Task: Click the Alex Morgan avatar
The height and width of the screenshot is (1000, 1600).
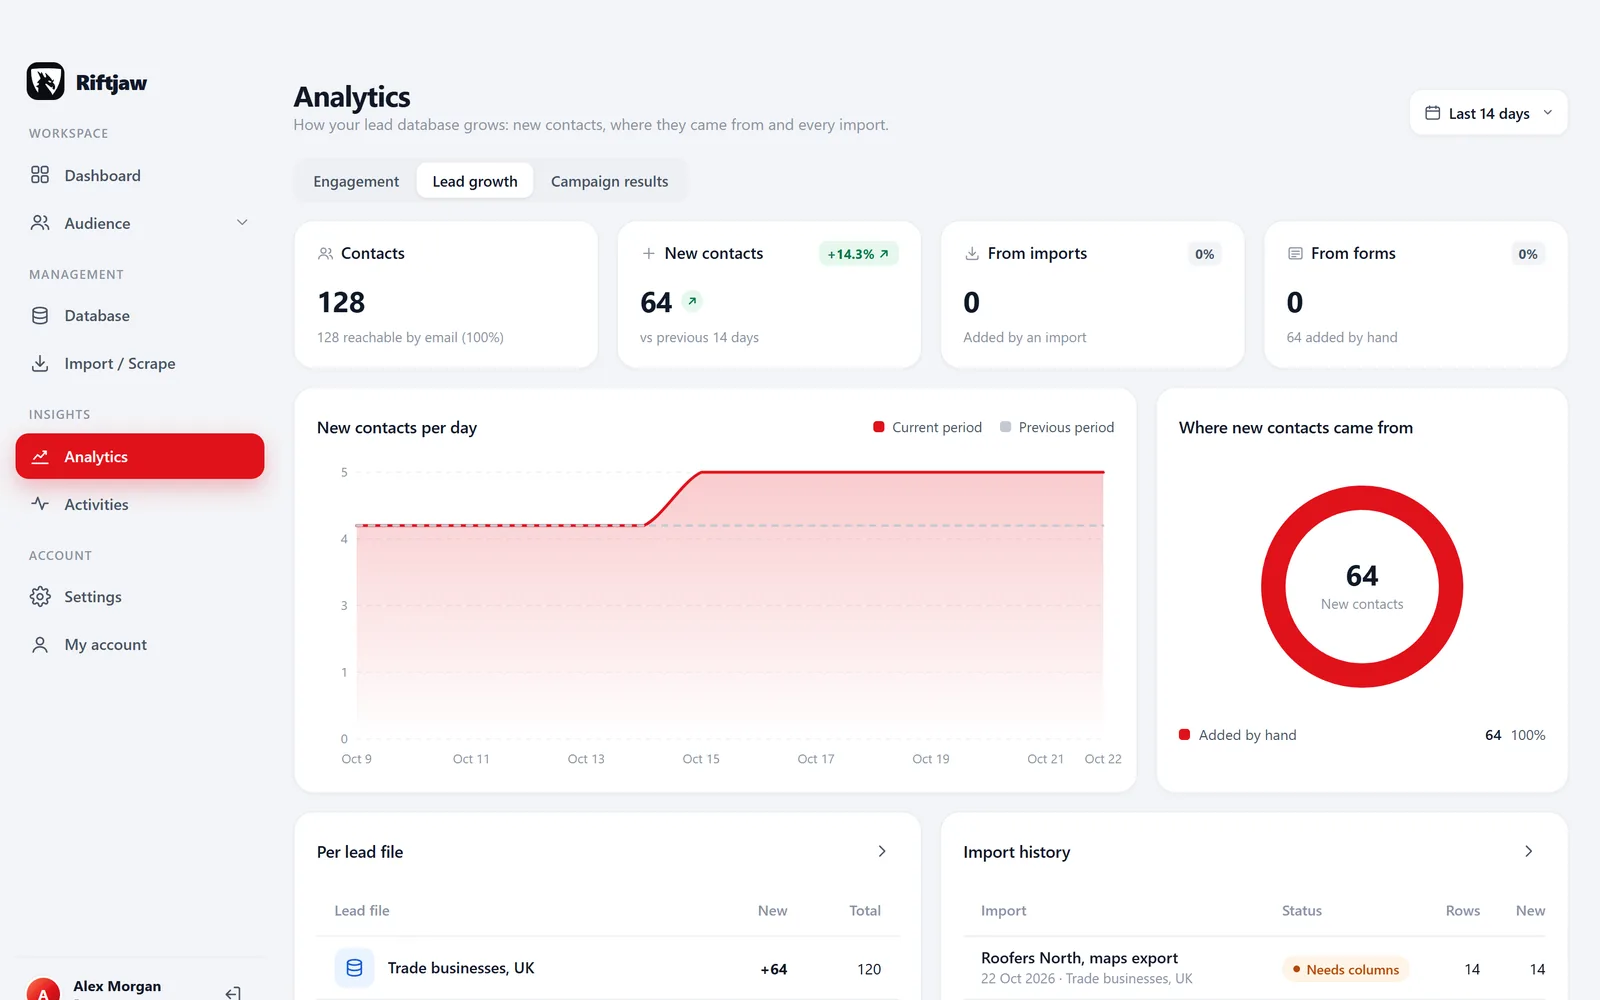Action: pyautogui.click(x=43, y=992)
